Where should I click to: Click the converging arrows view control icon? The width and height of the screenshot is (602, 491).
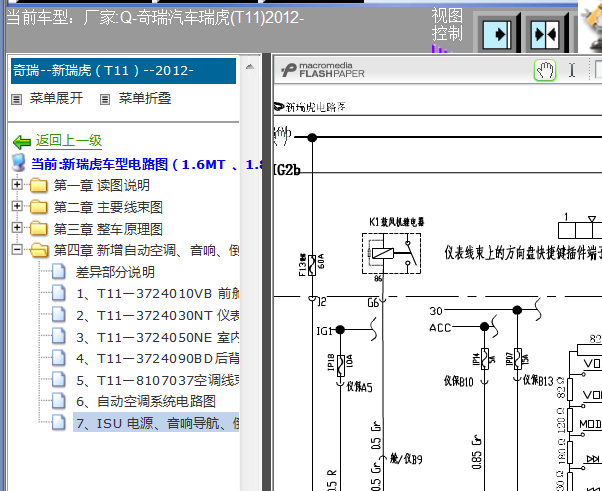[x=545, y=35]
